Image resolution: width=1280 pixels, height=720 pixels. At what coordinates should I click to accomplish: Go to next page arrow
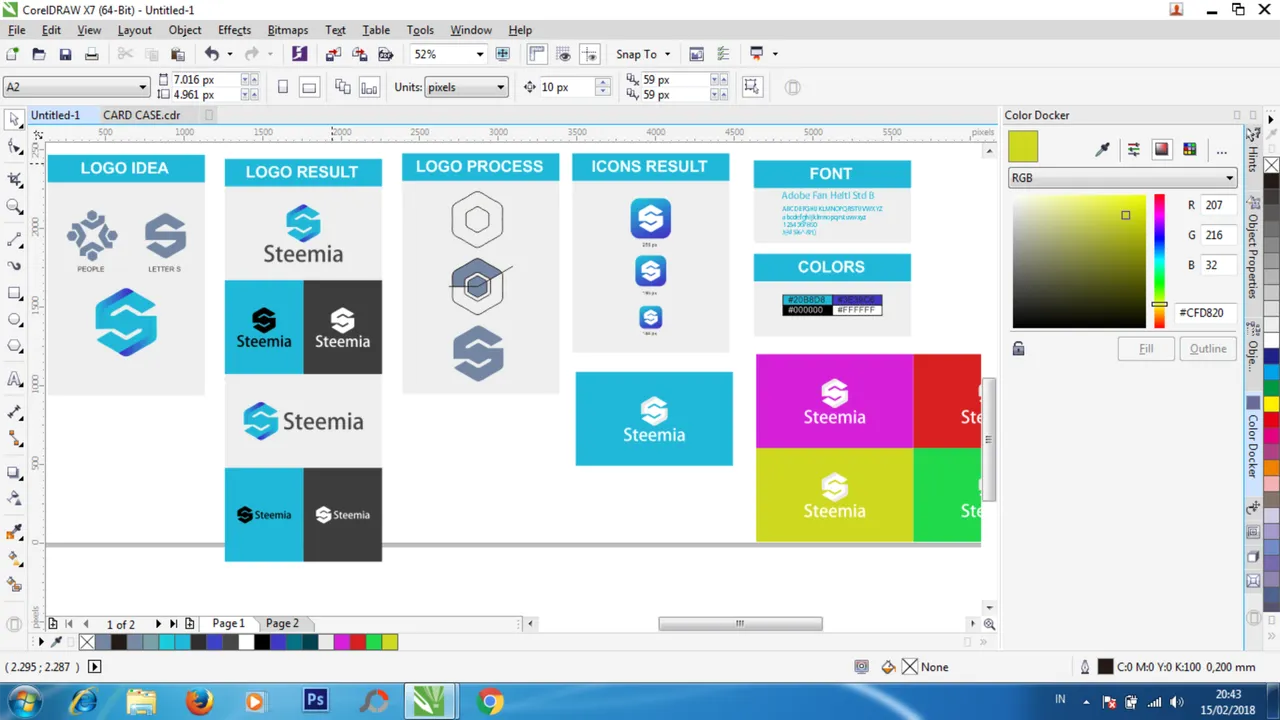tap(157, 624)
